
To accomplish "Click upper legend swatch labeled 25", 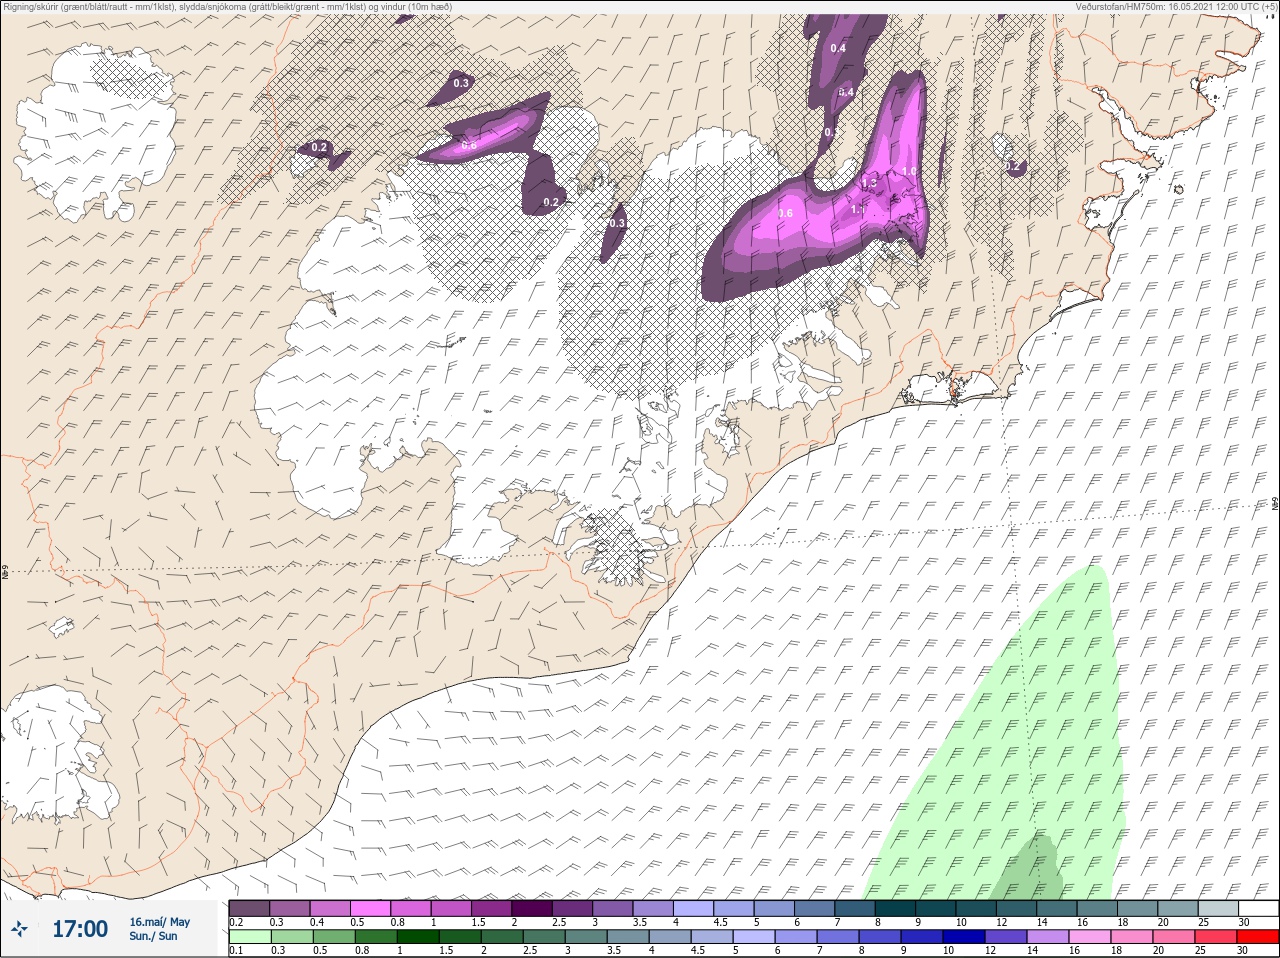I will click(x=1218, y=908).
